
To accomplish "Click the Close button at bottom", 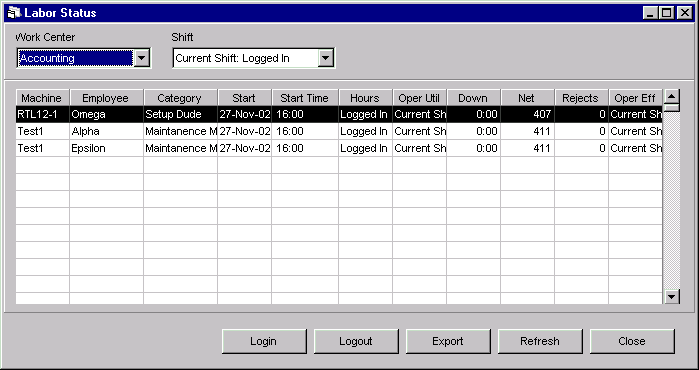I will 632,341.
